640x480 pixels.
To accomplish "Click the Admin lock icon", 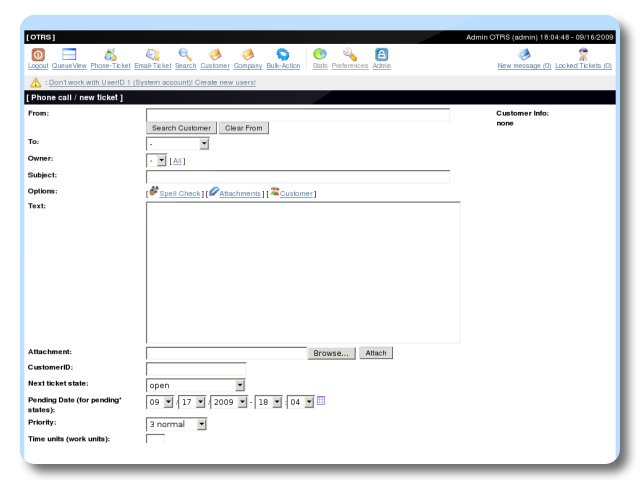I will 382,55.
